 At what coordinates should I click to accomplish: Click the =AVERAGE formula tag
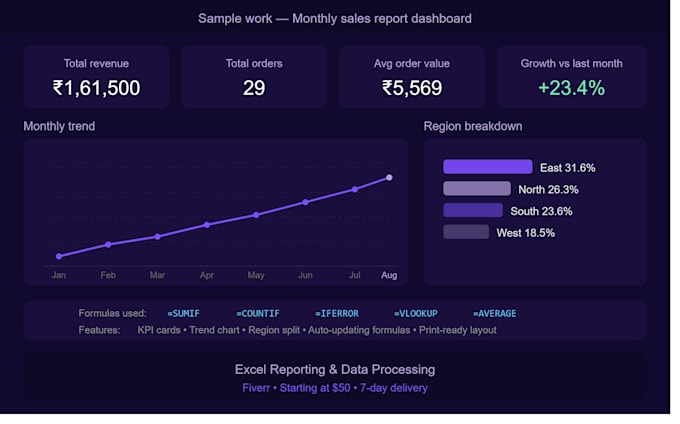coord(495,313)
